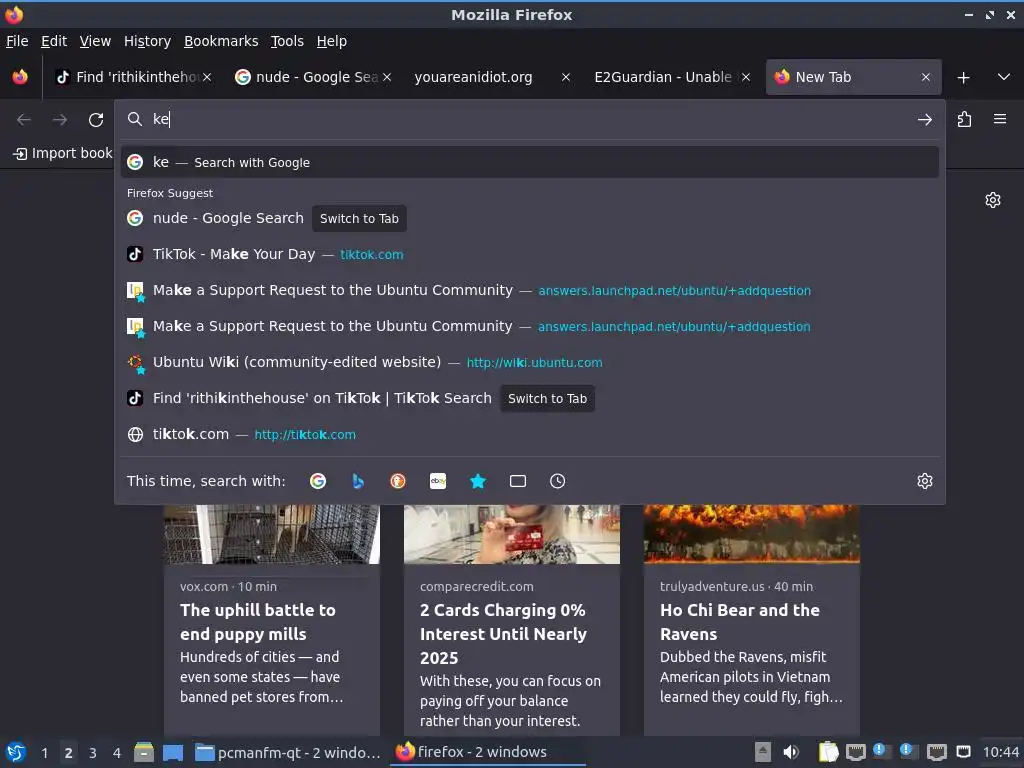The width and height of the screenshot is (1024, 768).
Task: Click the Firefox View pinned icon
Action: [x=20, y=77]
